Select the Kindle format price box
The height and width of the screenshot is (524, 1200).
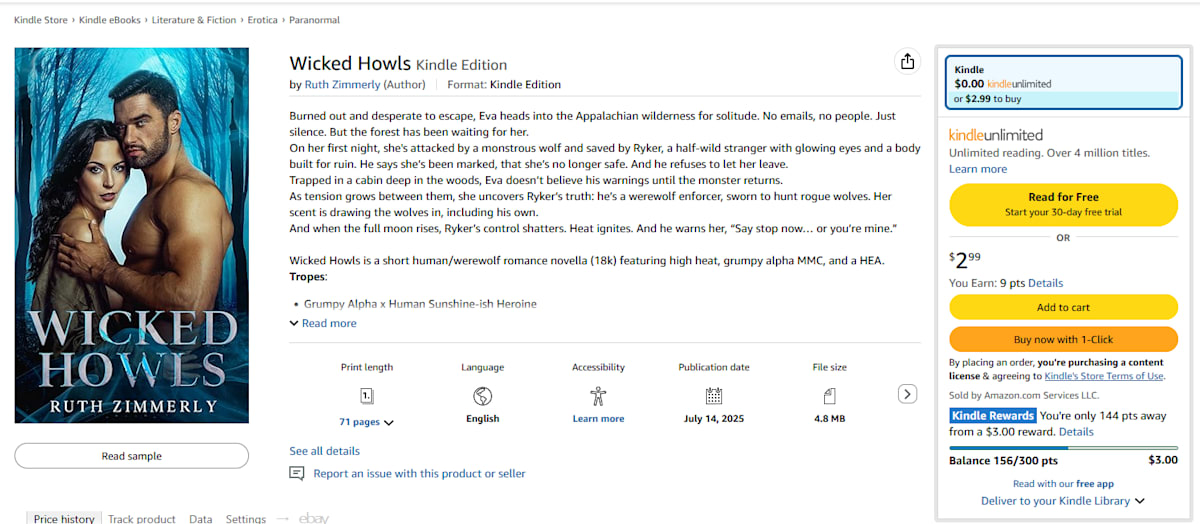click(1063, 84)
